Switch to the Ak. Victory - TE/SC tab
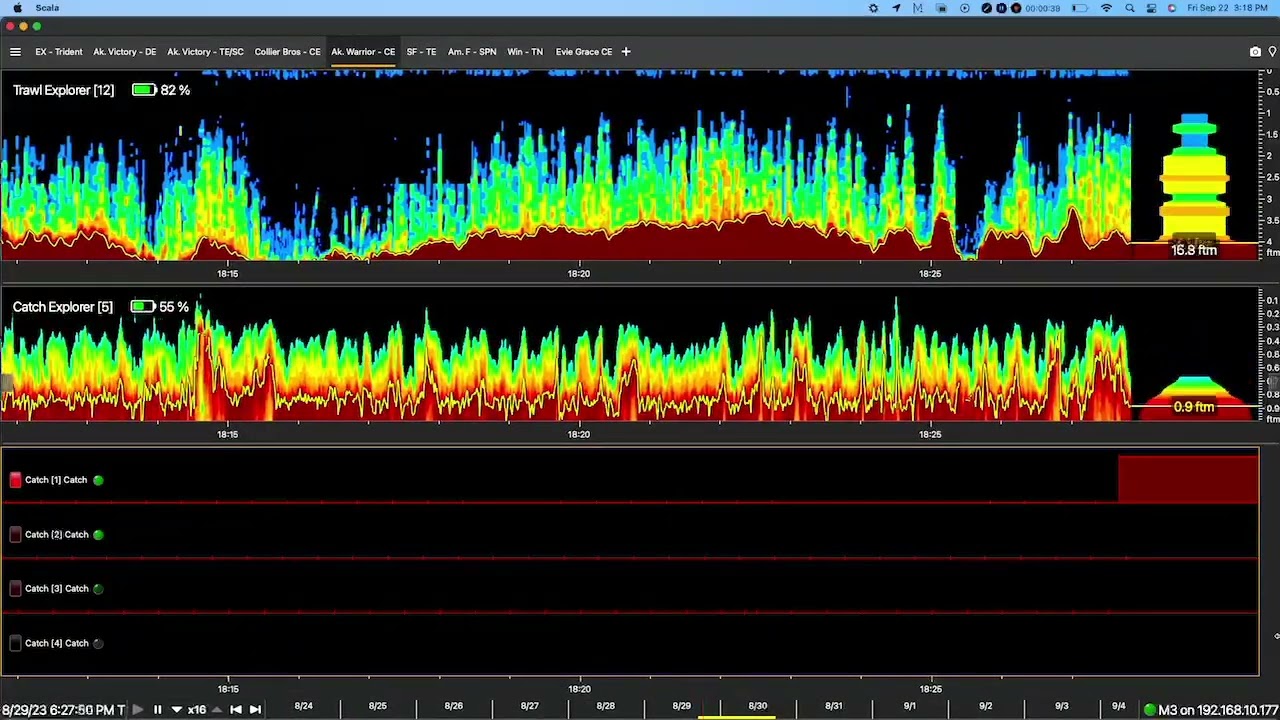This screenshot has width=1280, height=720. (205, 52)
